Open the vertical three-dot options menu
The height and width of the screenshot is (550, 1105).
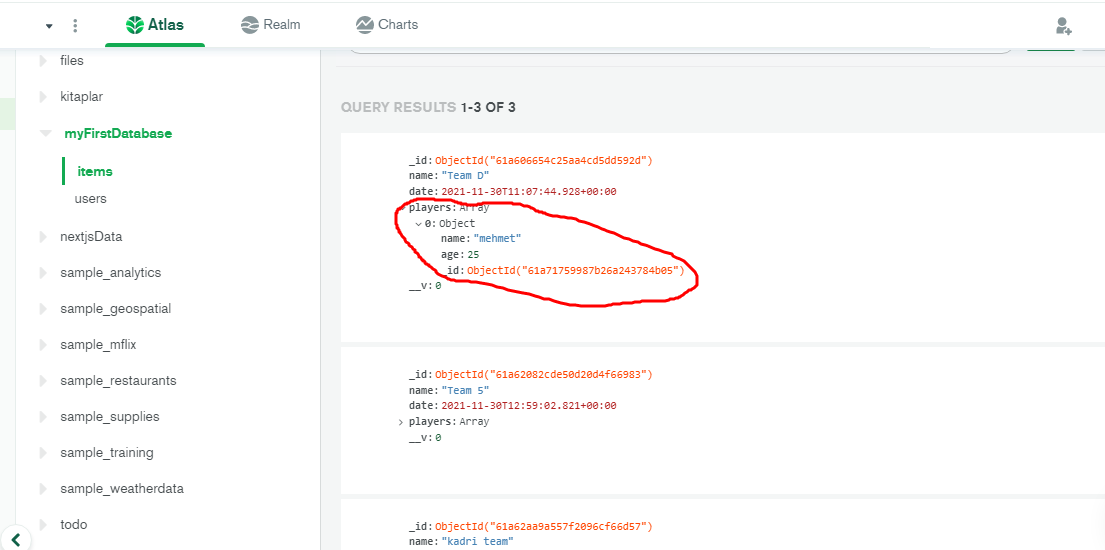(75, 26)
